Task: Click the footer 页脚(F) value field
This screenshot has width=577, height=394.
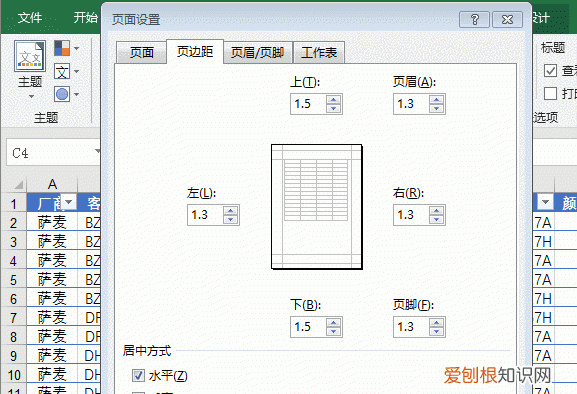Action: click(x=411, y=327)
